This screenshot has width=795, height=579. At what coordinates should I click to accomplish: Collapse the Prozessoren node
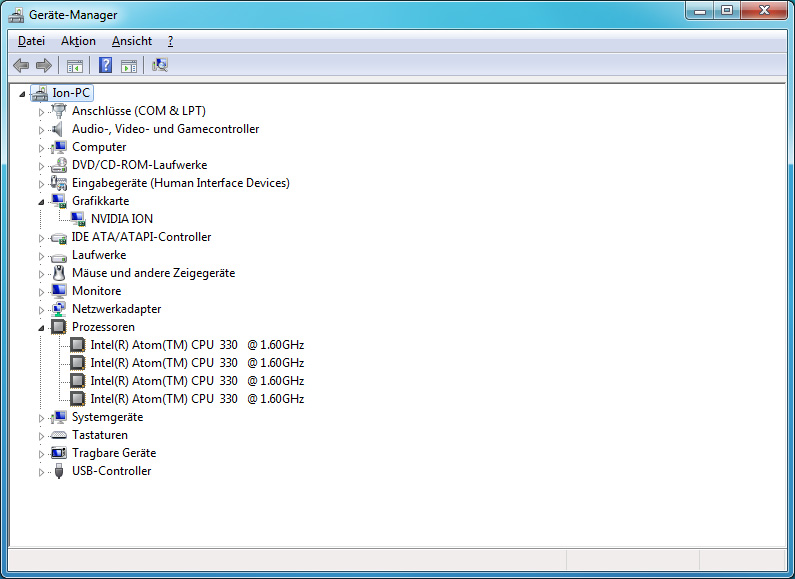42,328
